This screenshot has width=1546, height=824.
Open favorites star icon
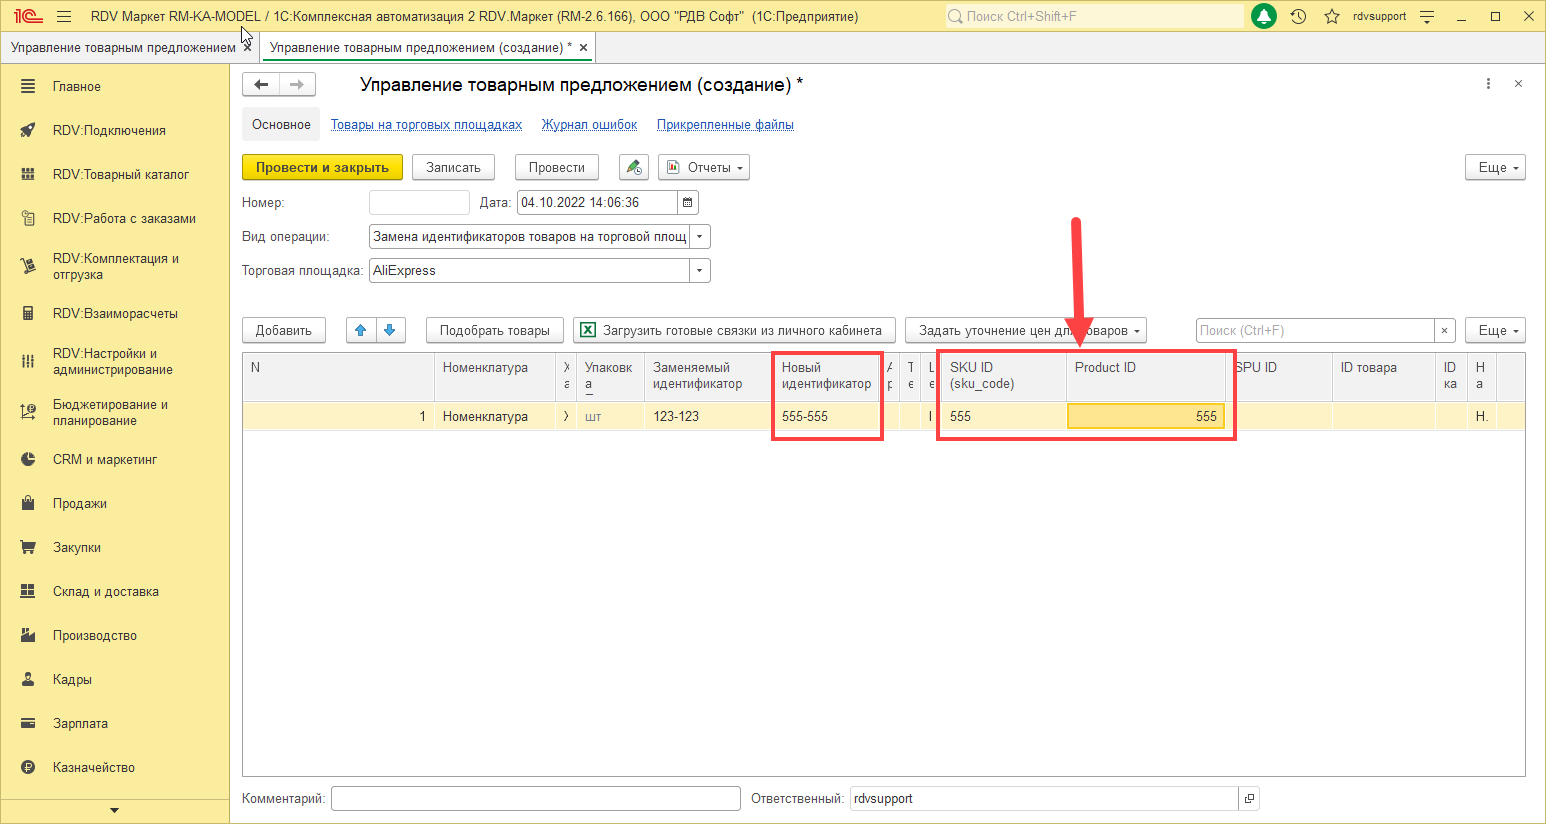(x=1331, y=17)
